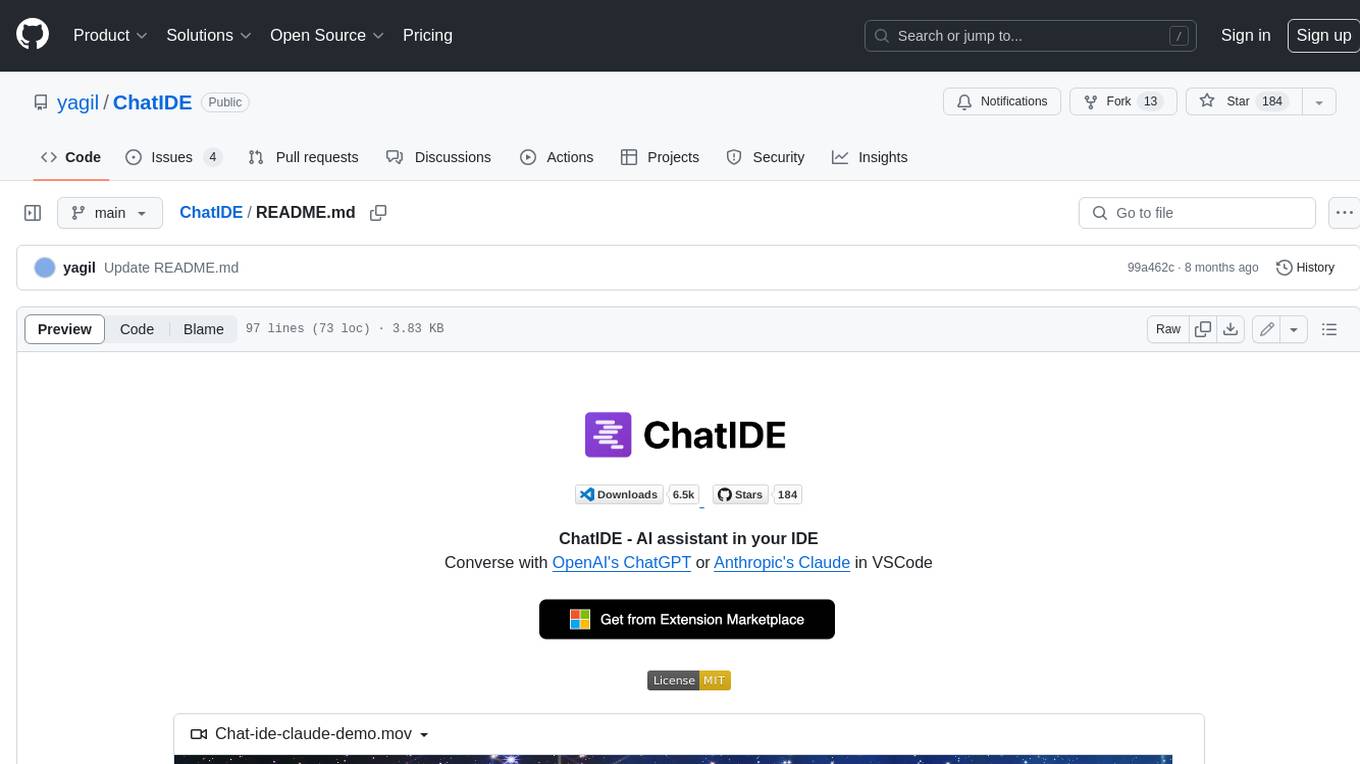Open the GitHub homepage logo
Image resolution: width=1360 pixels, height=764 pixels.
pyautogui.click(x=32, y=35)
